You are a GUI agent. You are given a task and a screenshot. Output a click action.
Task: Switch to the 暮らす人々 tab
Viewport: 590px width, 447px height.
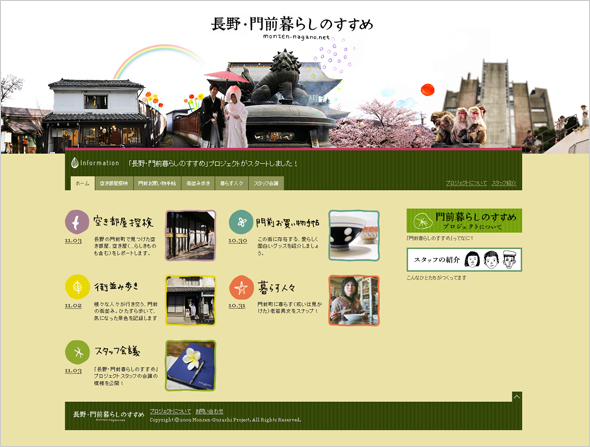pos(231,183)
